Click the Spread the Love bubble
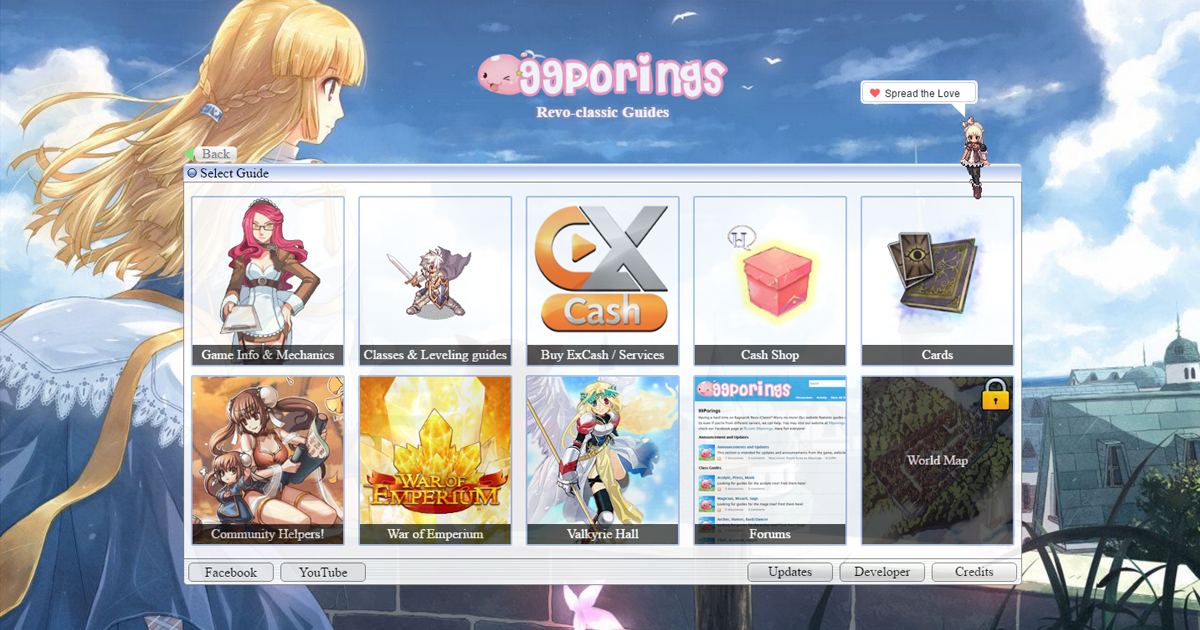1200x630 pixels. (x=919, y=93)
